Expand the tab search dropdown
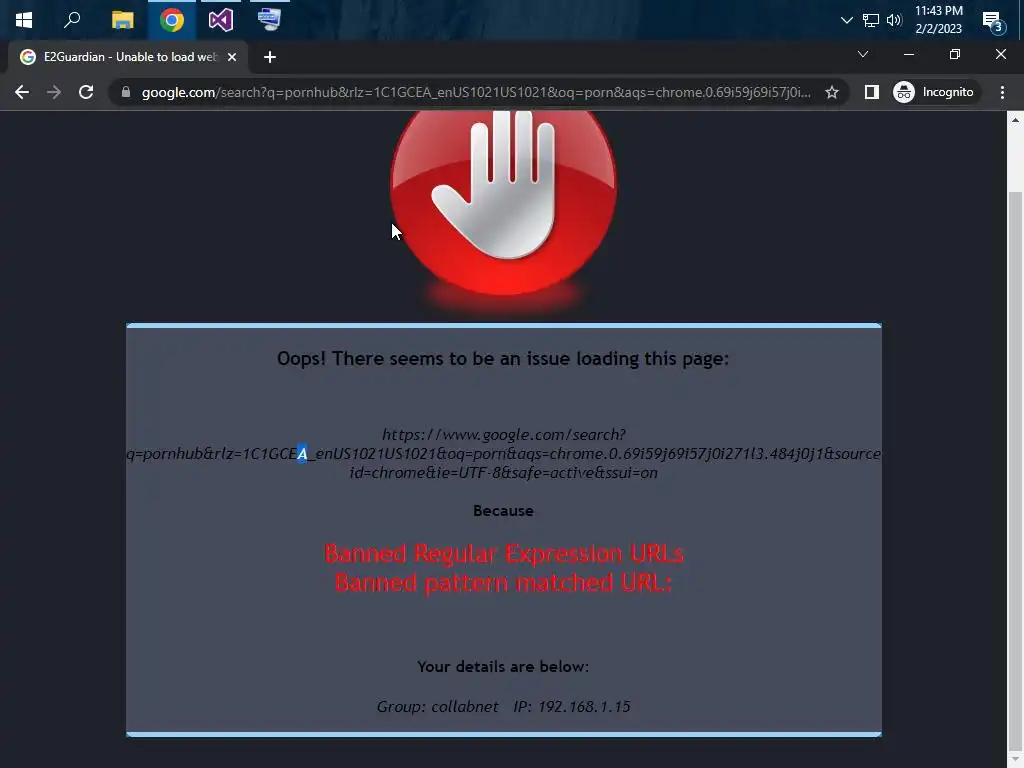The image size is (1024, 768). tap(863, 54)
